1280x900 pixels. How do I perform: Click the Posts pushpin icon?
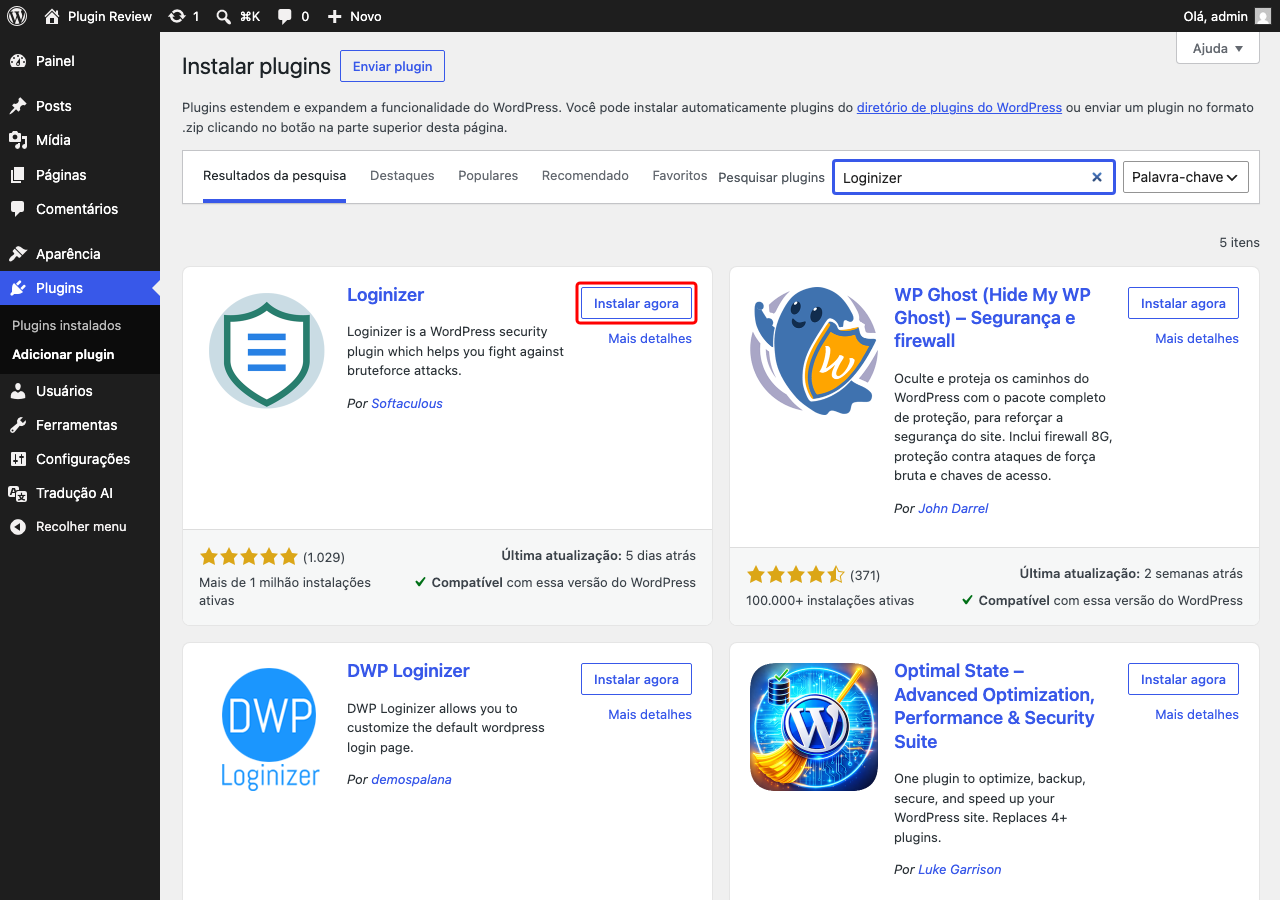click(x=18, y=106)
